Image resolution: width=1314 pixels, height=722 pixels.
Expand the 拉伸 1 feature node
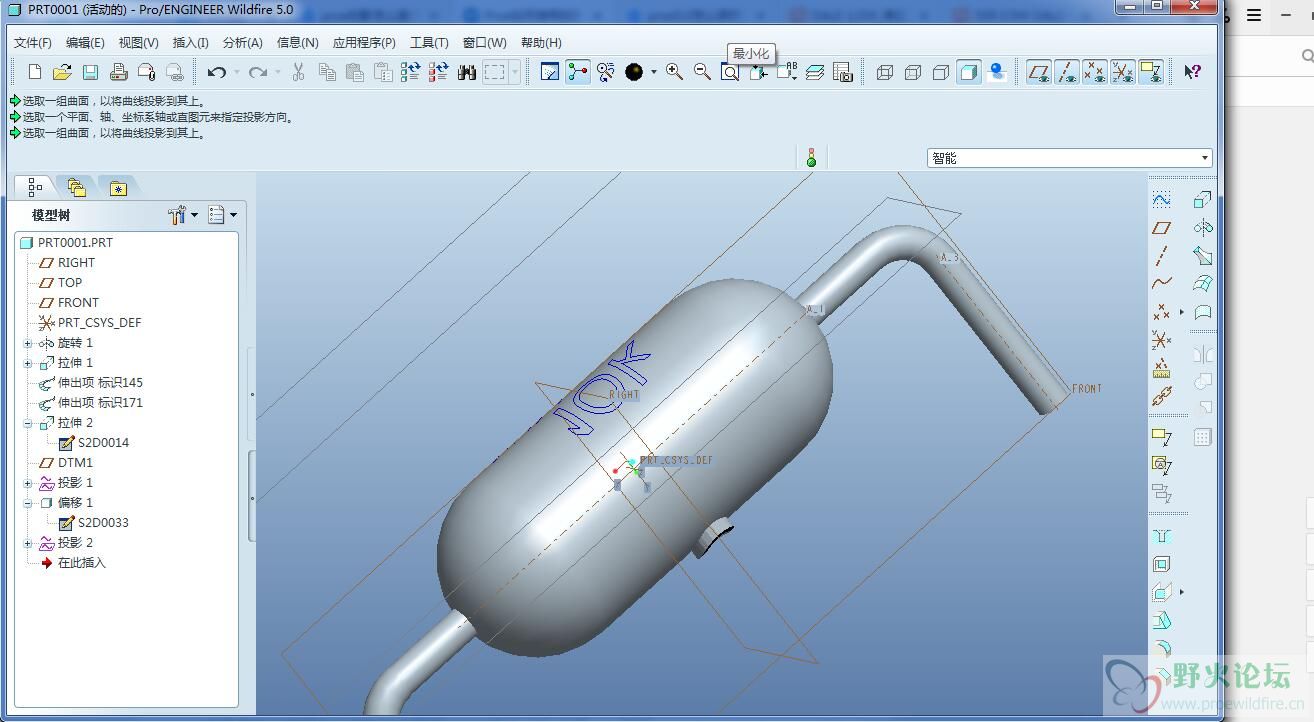pyautogui.click(x=28, y=363)
